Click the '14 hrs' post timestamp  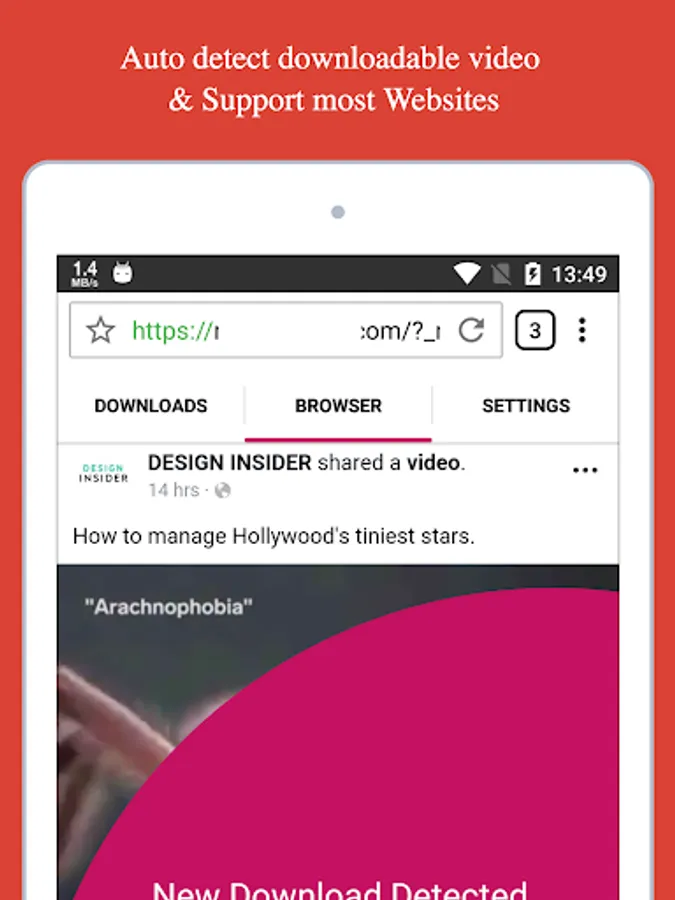click(x=174, y=490)
